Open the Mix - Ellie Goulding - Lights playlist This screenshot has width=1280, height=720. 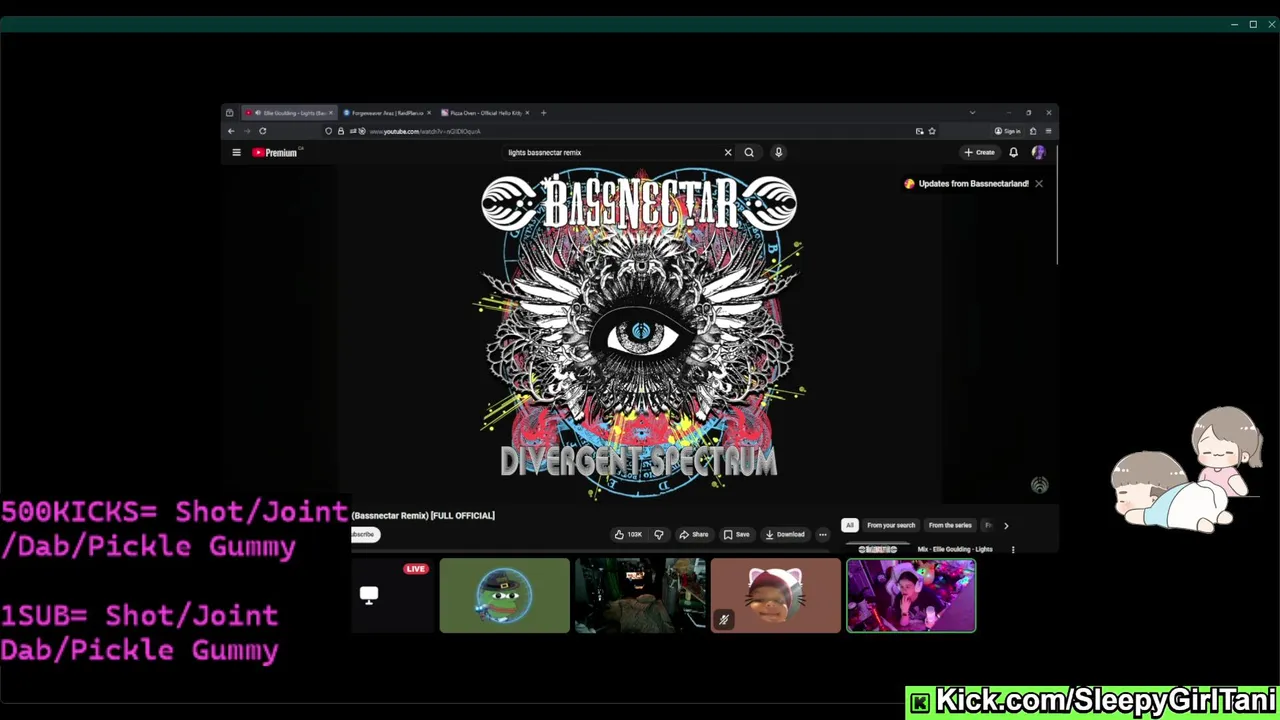(955, 549)
